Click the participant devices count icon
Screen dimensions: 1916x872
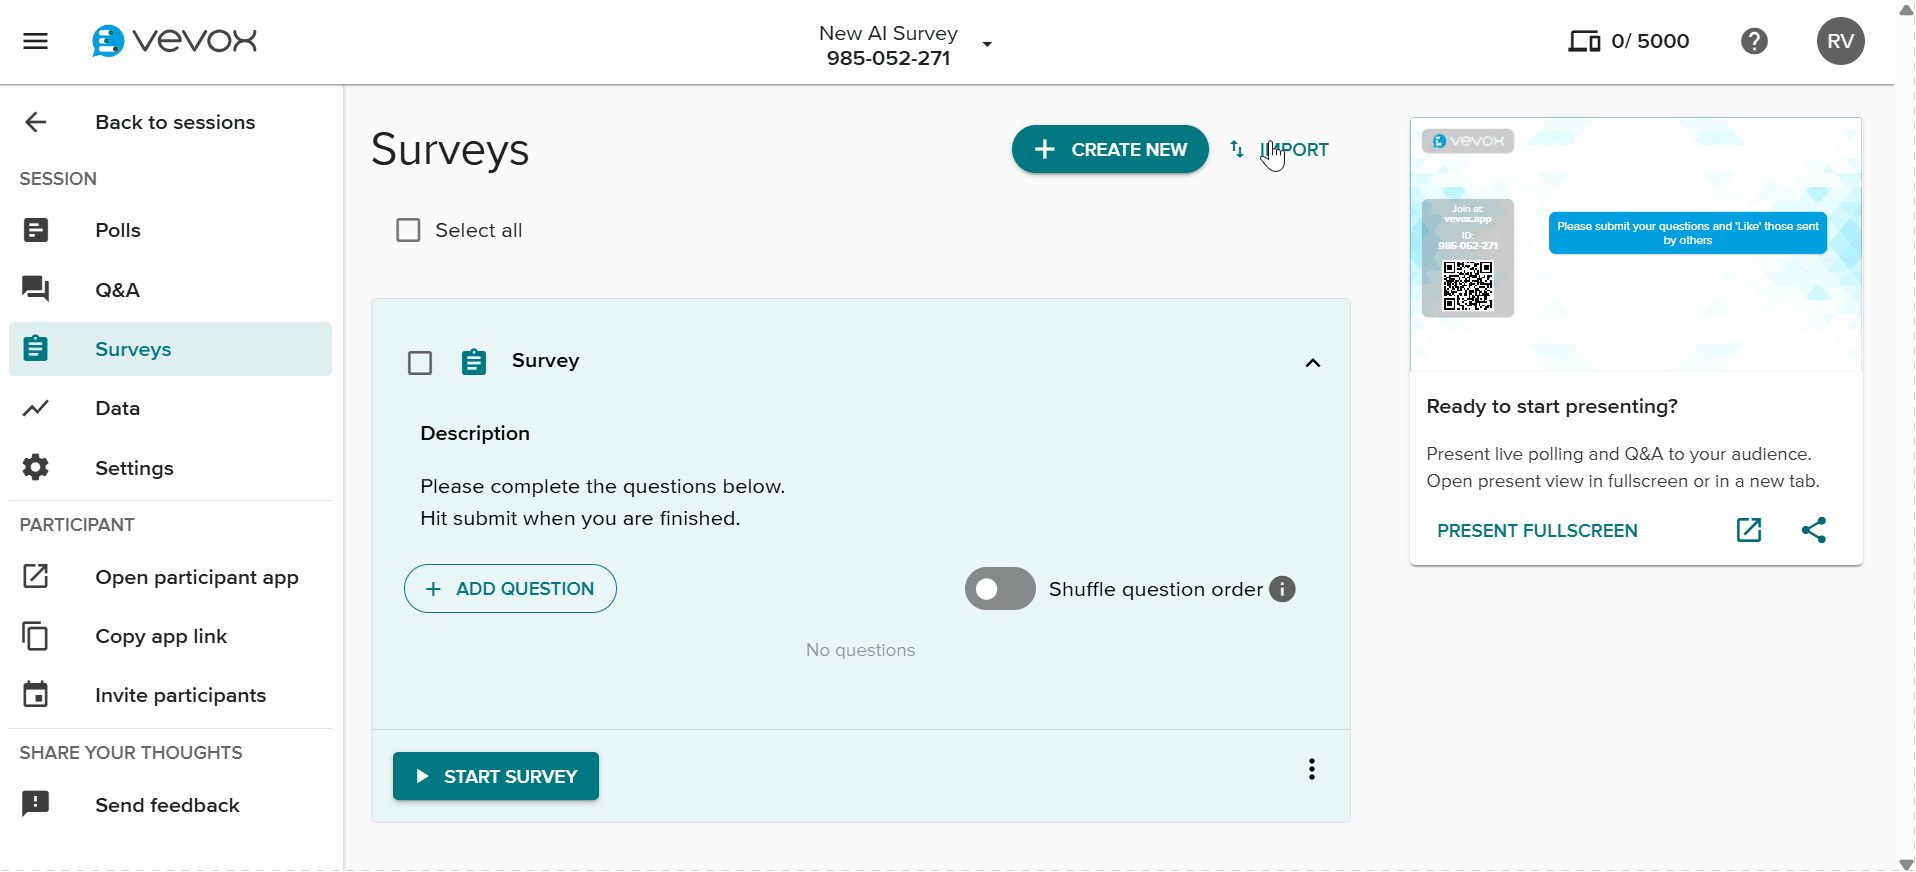pos(1584,41)
